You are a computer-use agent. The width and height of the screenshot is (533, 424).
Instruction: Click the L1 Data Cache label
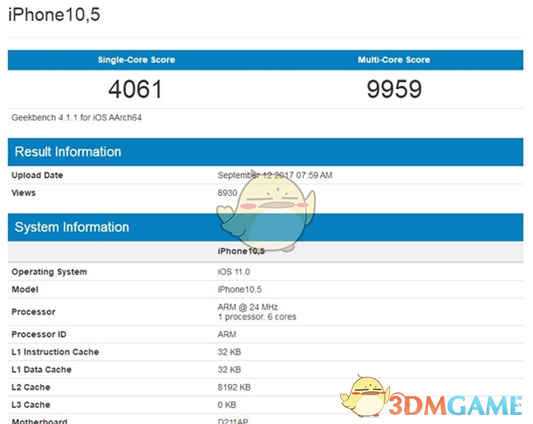tap(41, 370)
